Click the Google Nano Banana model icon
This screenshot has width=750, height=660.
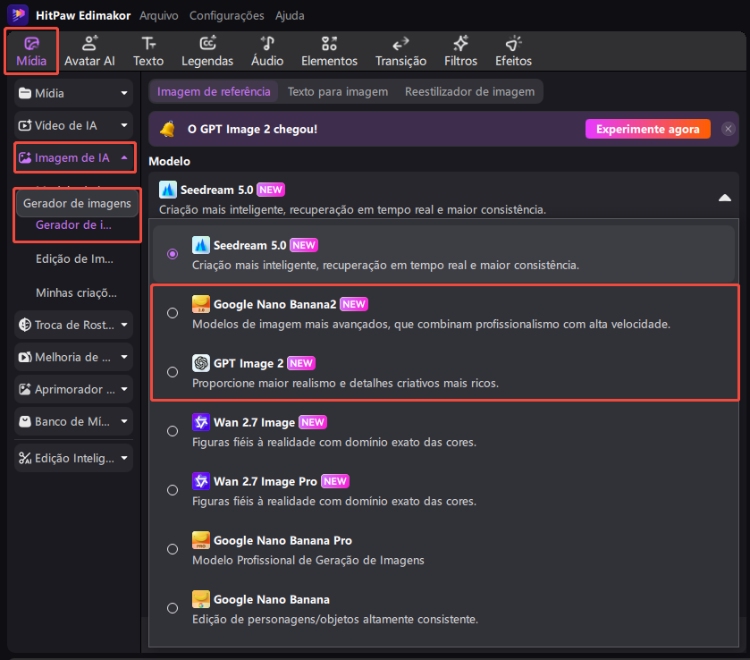point(201,599)
